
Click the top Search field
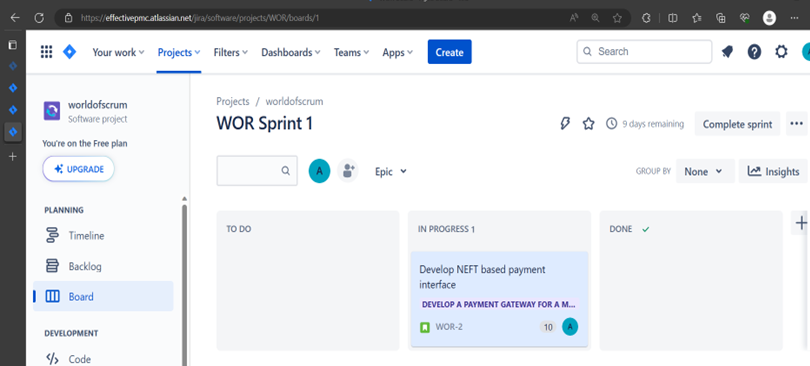pyautogui.click(x=644, y=52)
